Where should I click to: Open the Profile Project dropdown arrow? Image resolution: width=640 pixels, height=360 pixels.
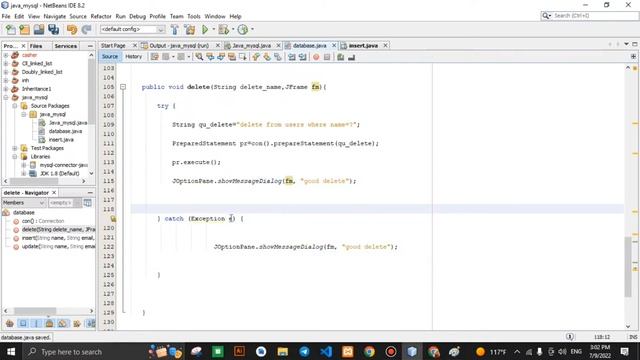(x=252, y=29)
